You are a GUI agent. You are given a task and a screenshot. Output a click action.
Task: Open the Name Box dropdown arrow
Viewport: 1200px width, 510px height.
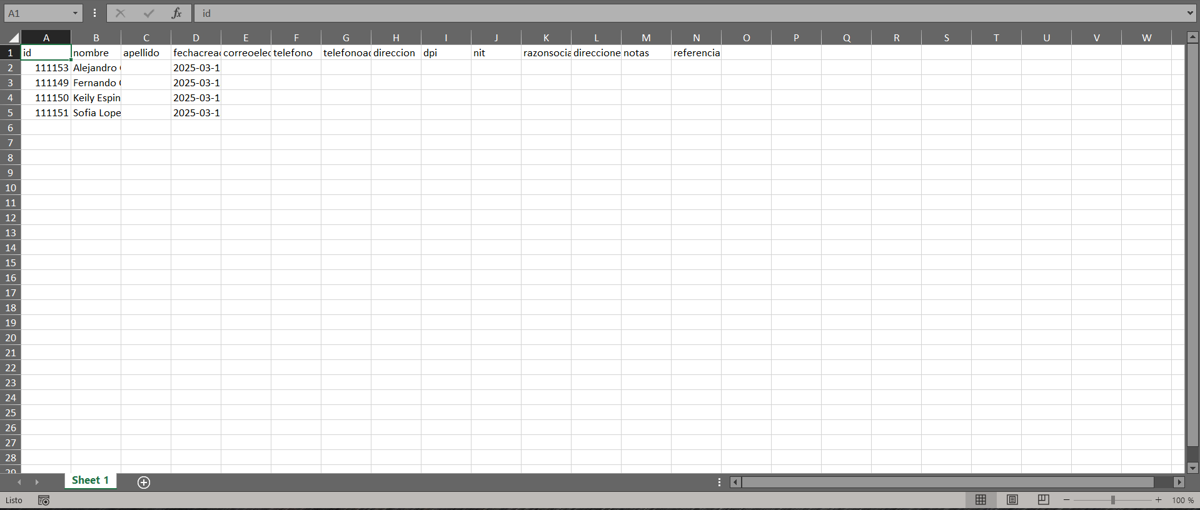(77, 14)
